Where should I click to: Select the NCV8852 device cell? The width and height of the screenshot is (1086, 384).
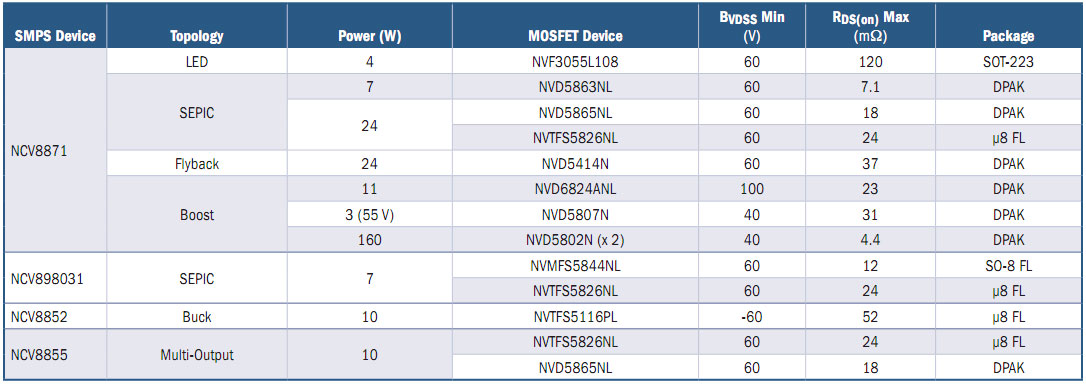(55, 317)
